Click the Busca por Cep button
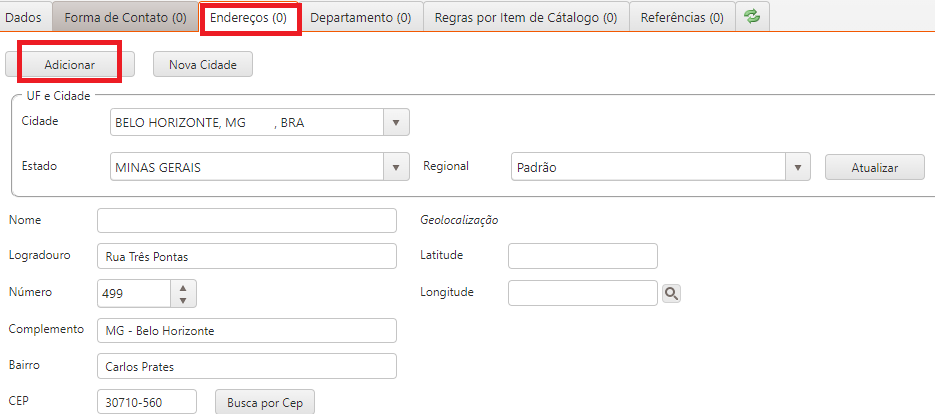Screen dimensions: 941x414 coord(265,402)
